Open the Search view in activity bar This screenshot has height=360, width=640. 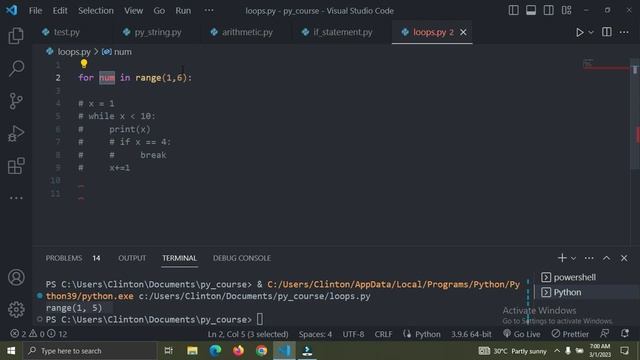point(16,68)
